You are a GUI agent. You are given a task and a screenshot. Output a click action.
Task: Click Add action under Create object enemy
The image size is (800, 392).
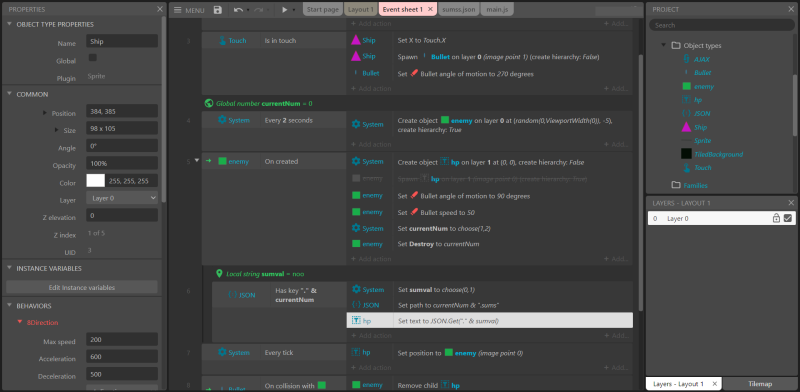pyautogui.click(x=371, y=144)
